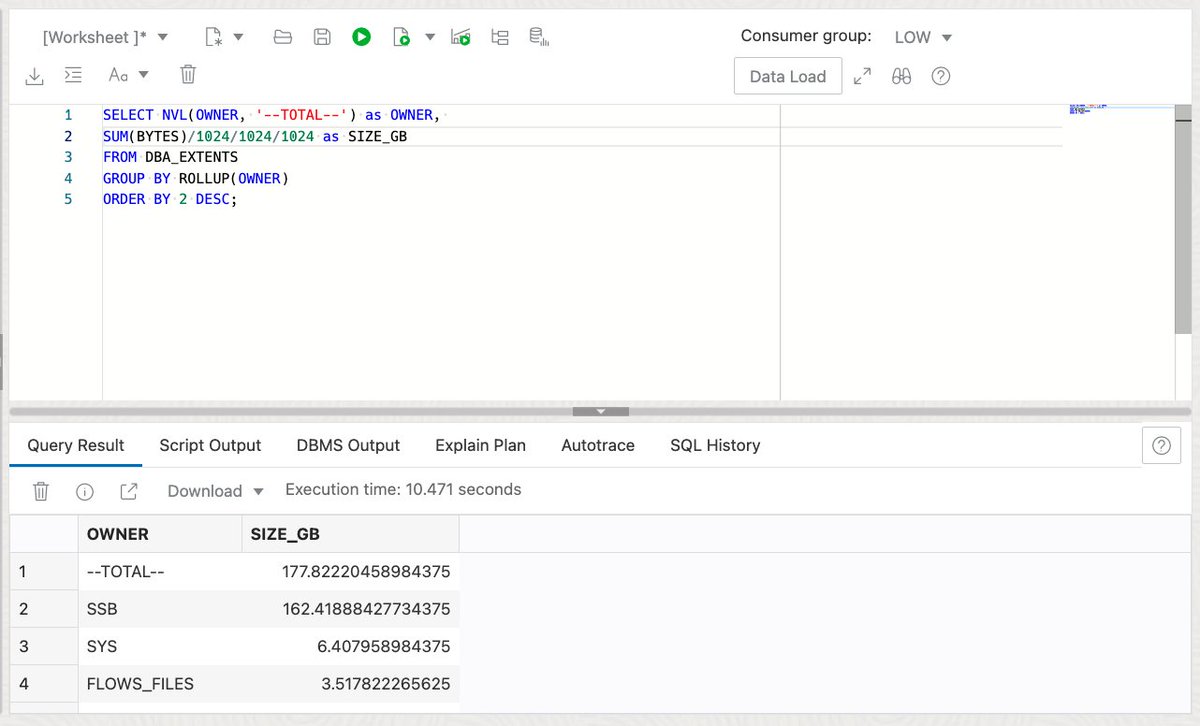This screenshot has width=1200, height=726.
Task: Collapse the editor pane via splitter arrow
Action: (600, 411)
